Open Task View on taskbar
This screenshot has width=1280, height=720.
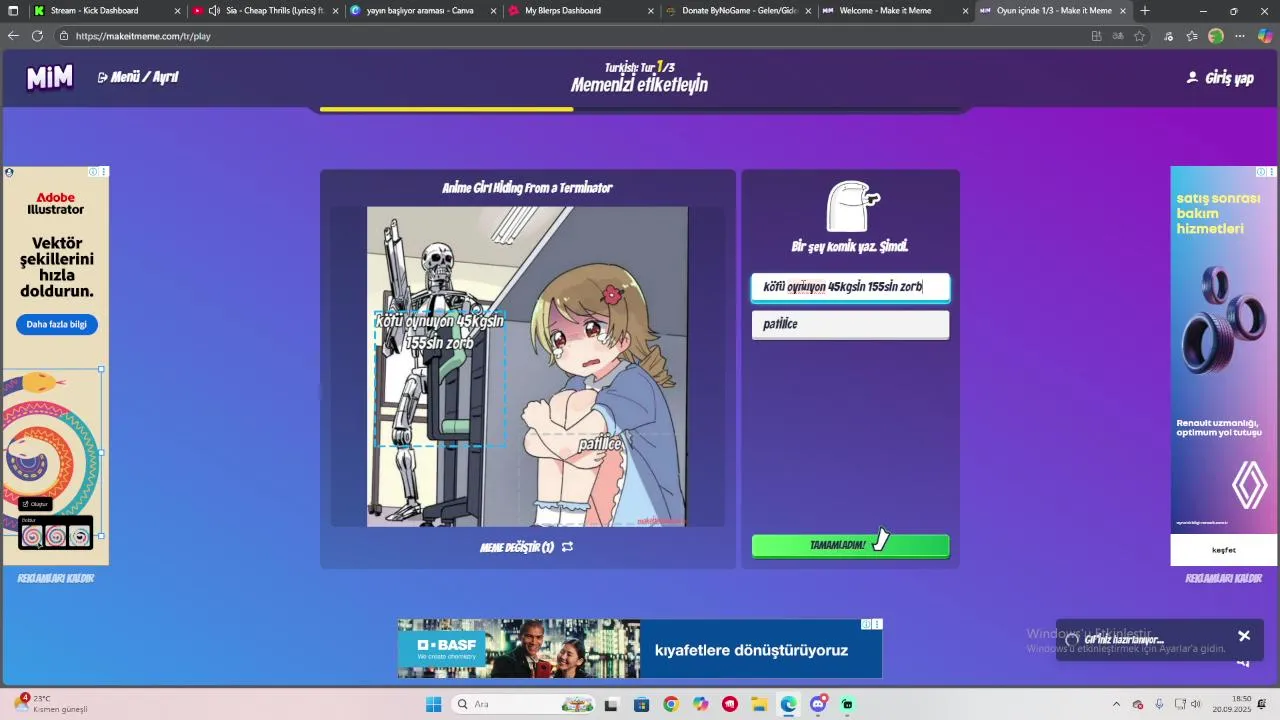(611, 704)
